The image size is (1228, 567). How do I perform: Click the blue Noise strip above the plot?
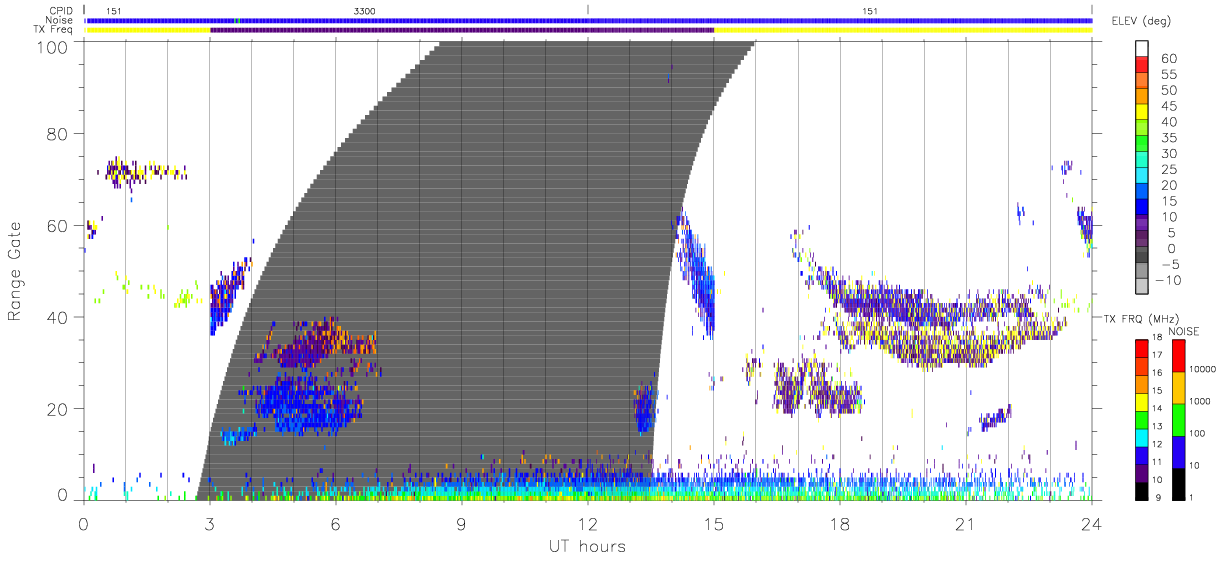588,20
